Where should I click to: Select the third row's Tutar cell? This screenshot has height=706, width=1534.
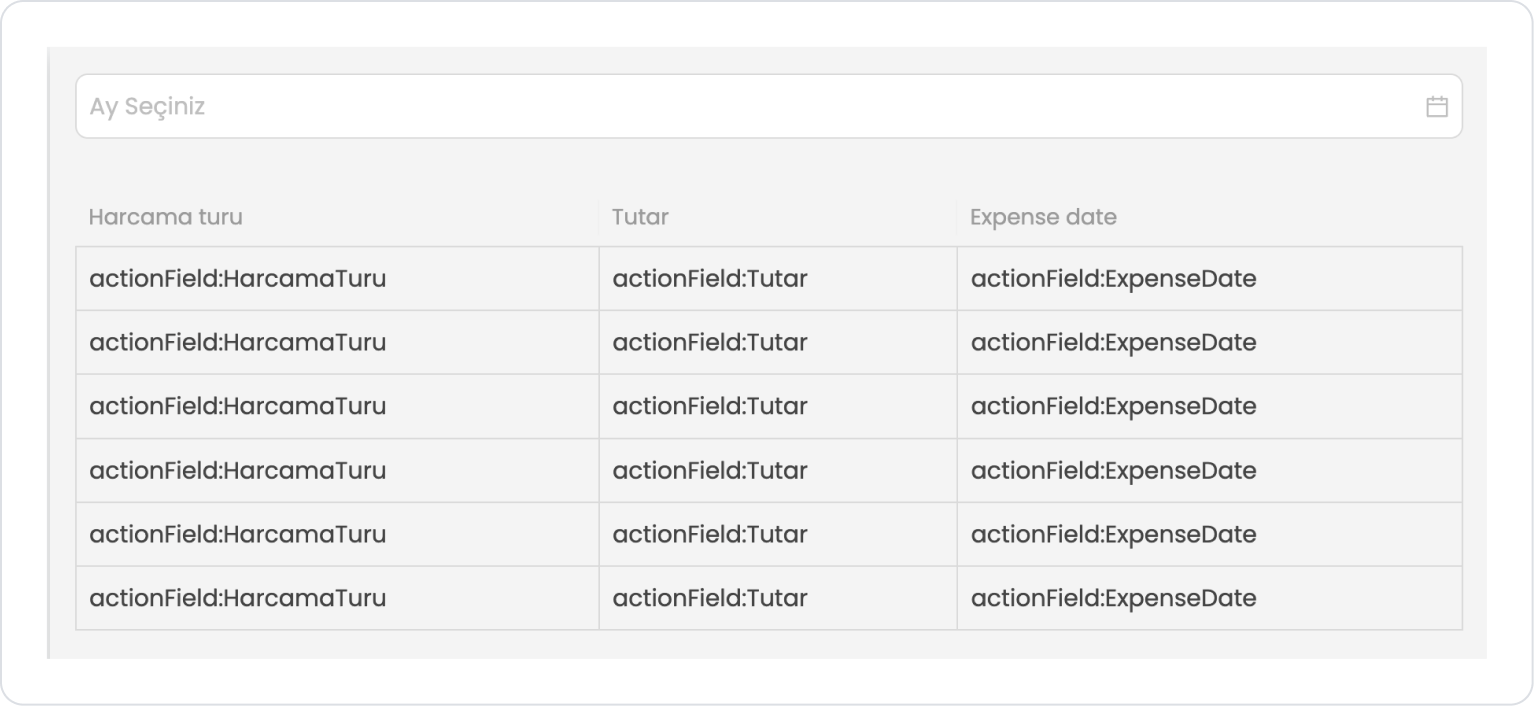tap(710, 407)
